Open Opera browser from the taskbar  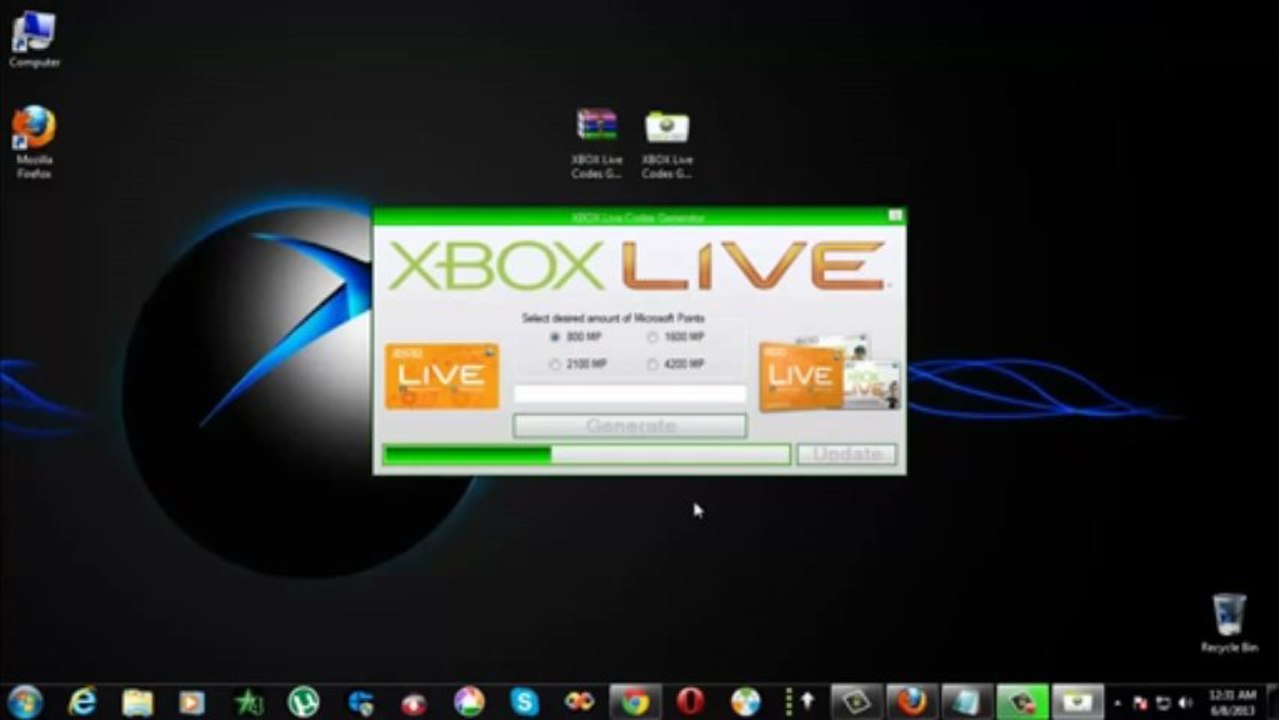click(690, 702)
